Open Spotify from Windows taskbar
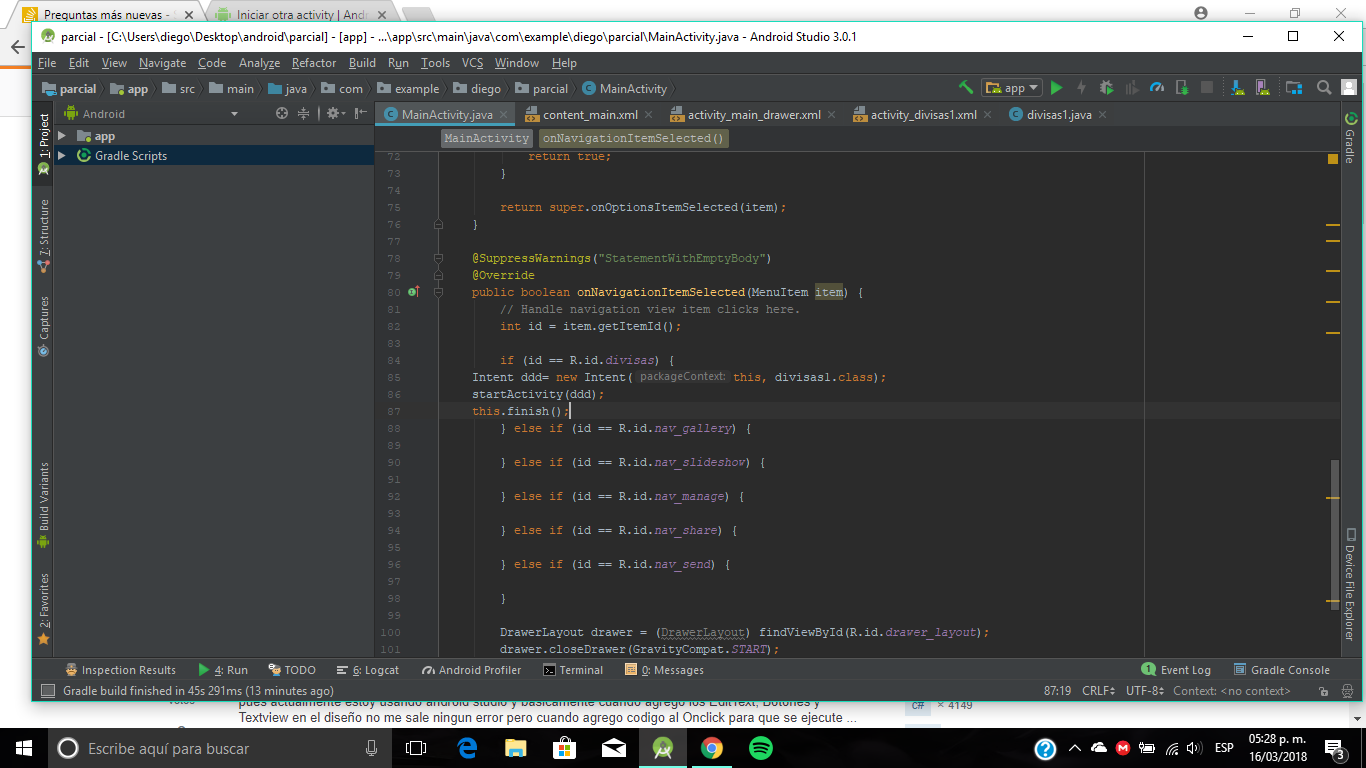 coord(761,748)
